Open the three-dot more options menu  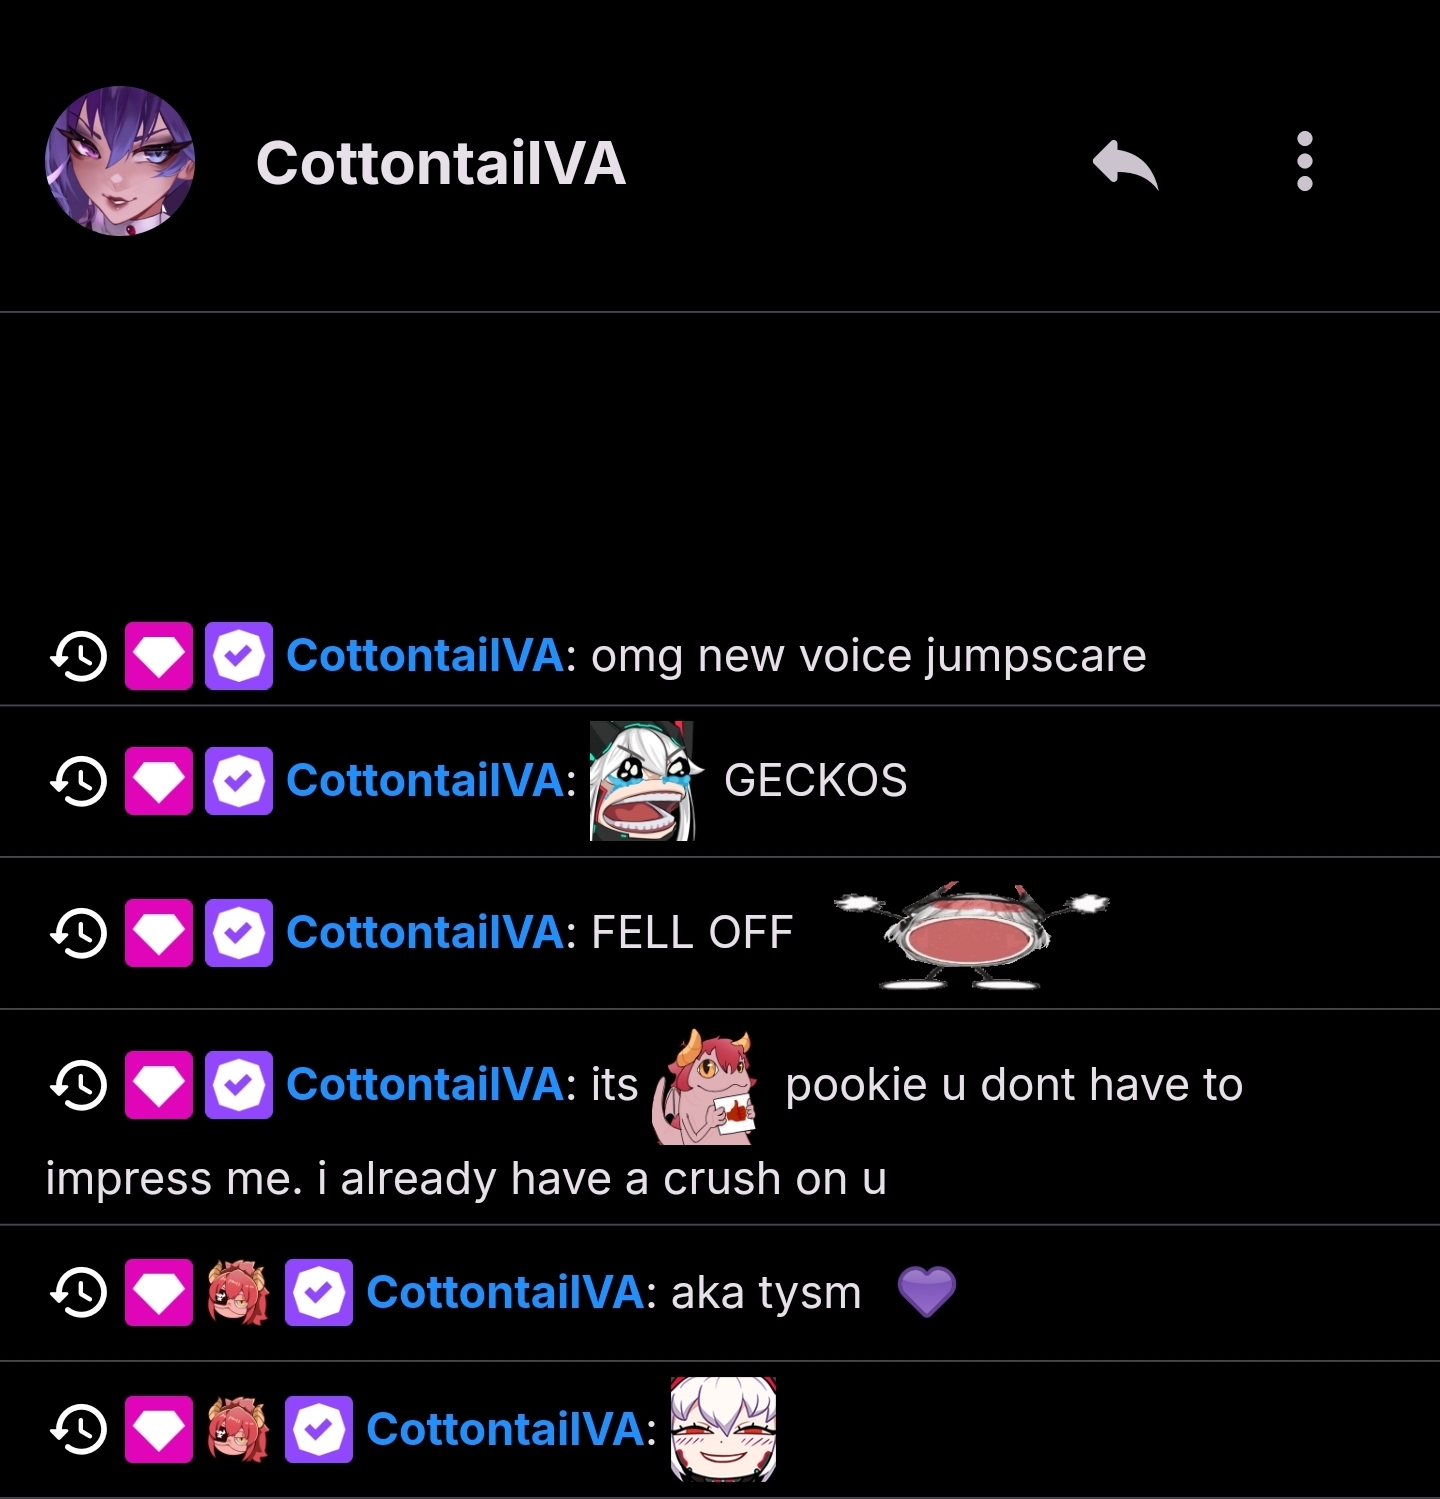tap(1304, 161)
